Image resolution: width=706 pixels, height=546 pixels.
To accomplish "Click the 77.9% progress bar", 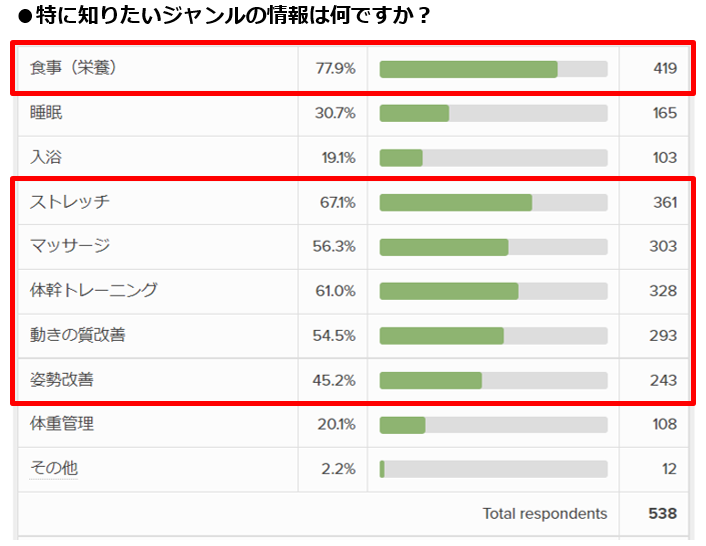I will [x=493, y=69].
